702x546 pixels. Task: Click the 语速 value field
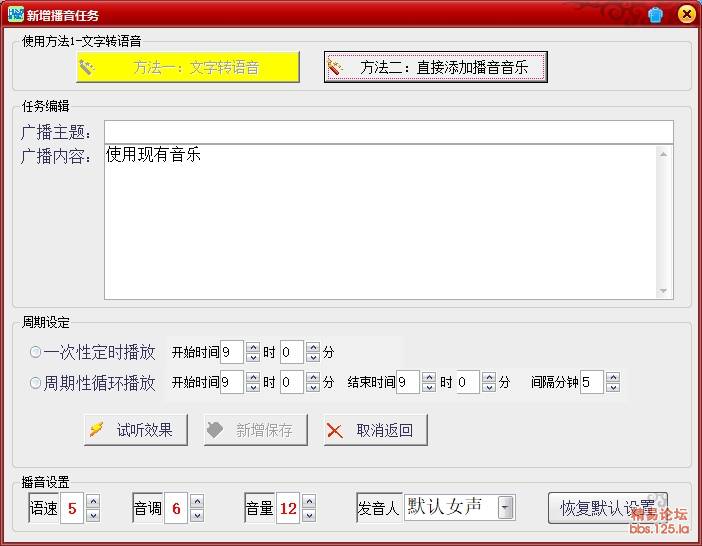[x=72, y=508]
